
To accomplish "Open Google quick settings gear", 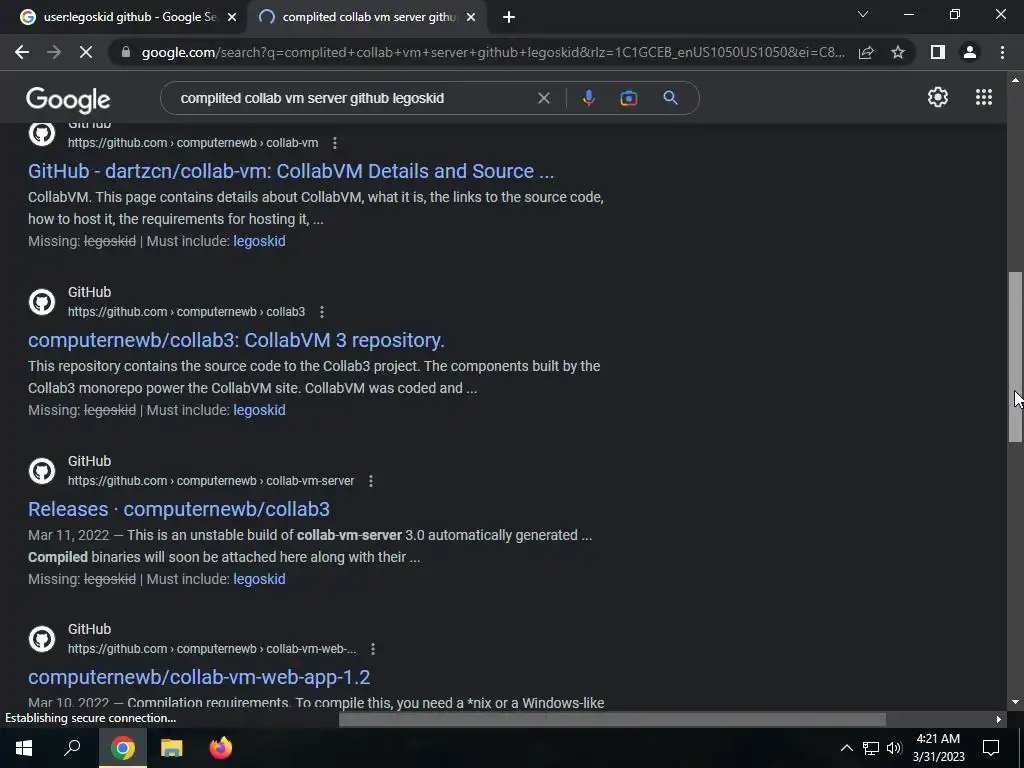I will click(x=938, y=97).
